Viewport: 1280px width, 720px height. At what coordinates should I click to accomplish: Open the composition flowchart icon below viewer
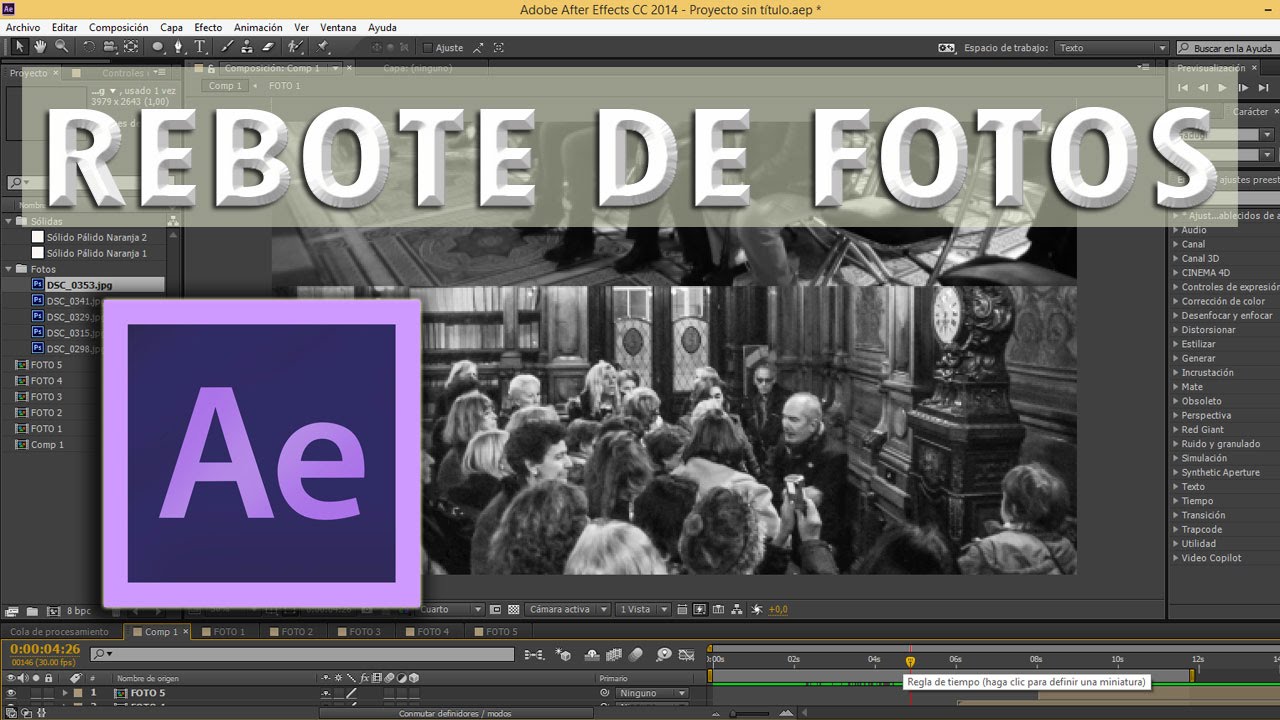[x=736, y=609]
